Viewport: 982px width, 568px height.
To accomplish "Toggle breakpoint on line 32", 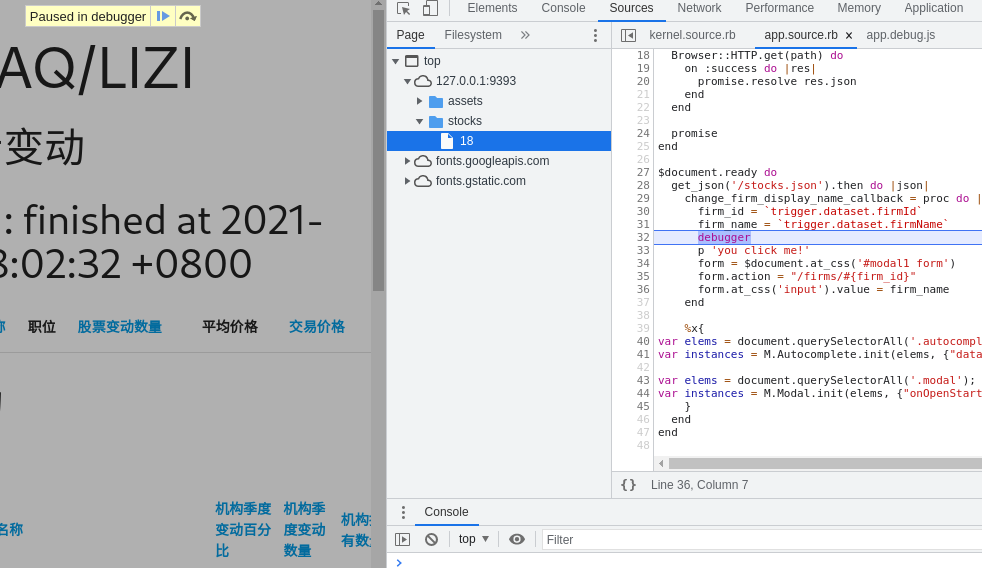I will click(x=643, y=237).
